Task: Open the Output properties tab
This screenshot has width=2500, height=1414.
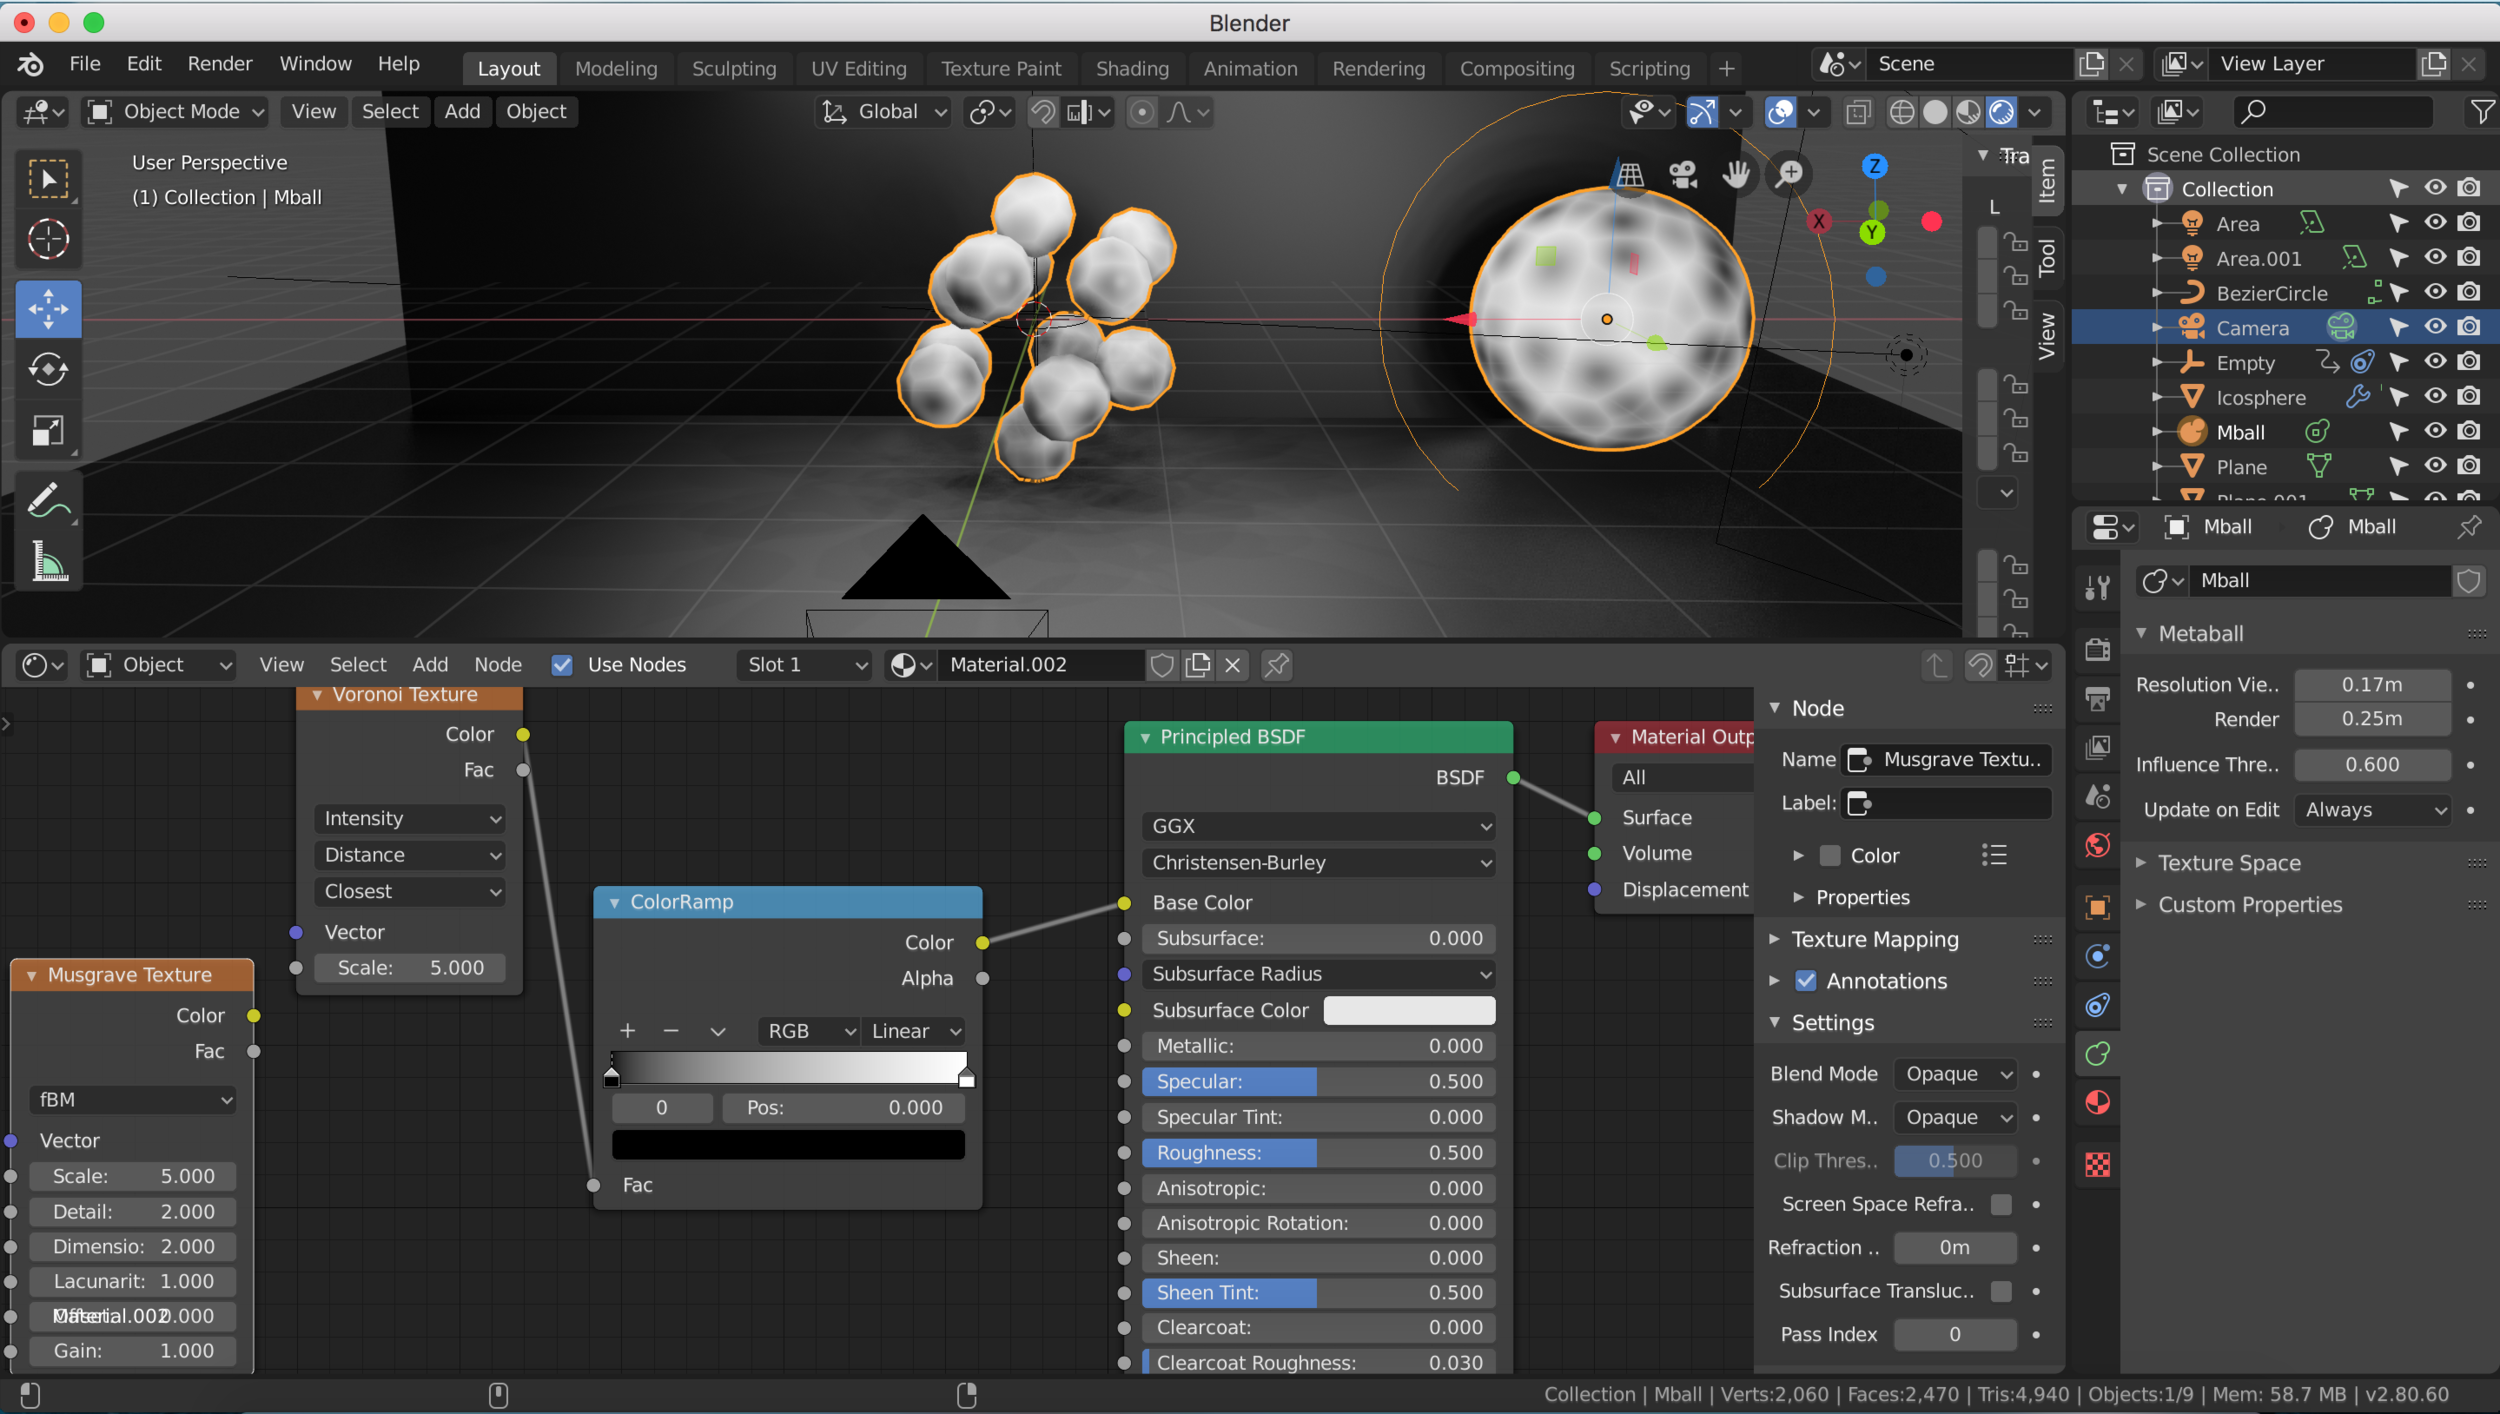Action: coord(2098,698)
